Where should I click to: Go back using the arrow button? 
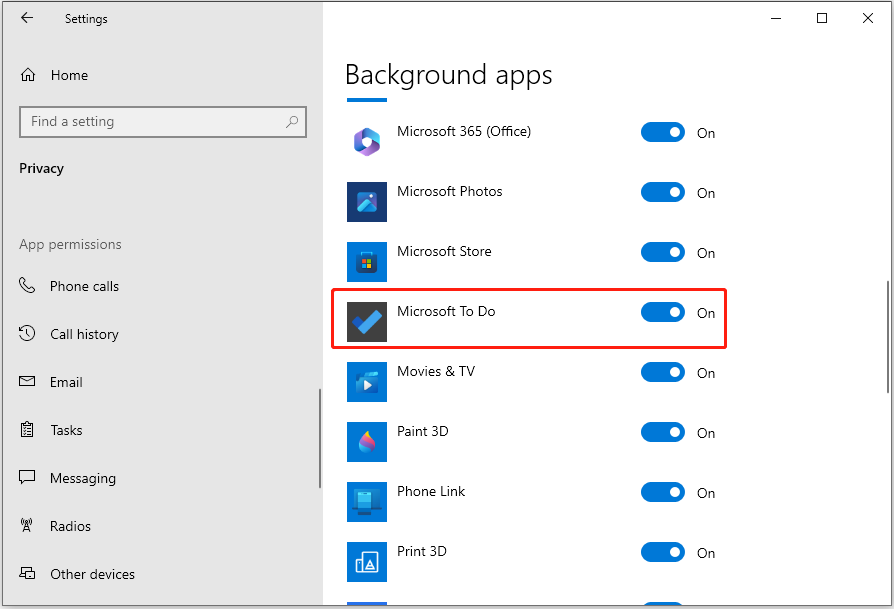point(27,18)
